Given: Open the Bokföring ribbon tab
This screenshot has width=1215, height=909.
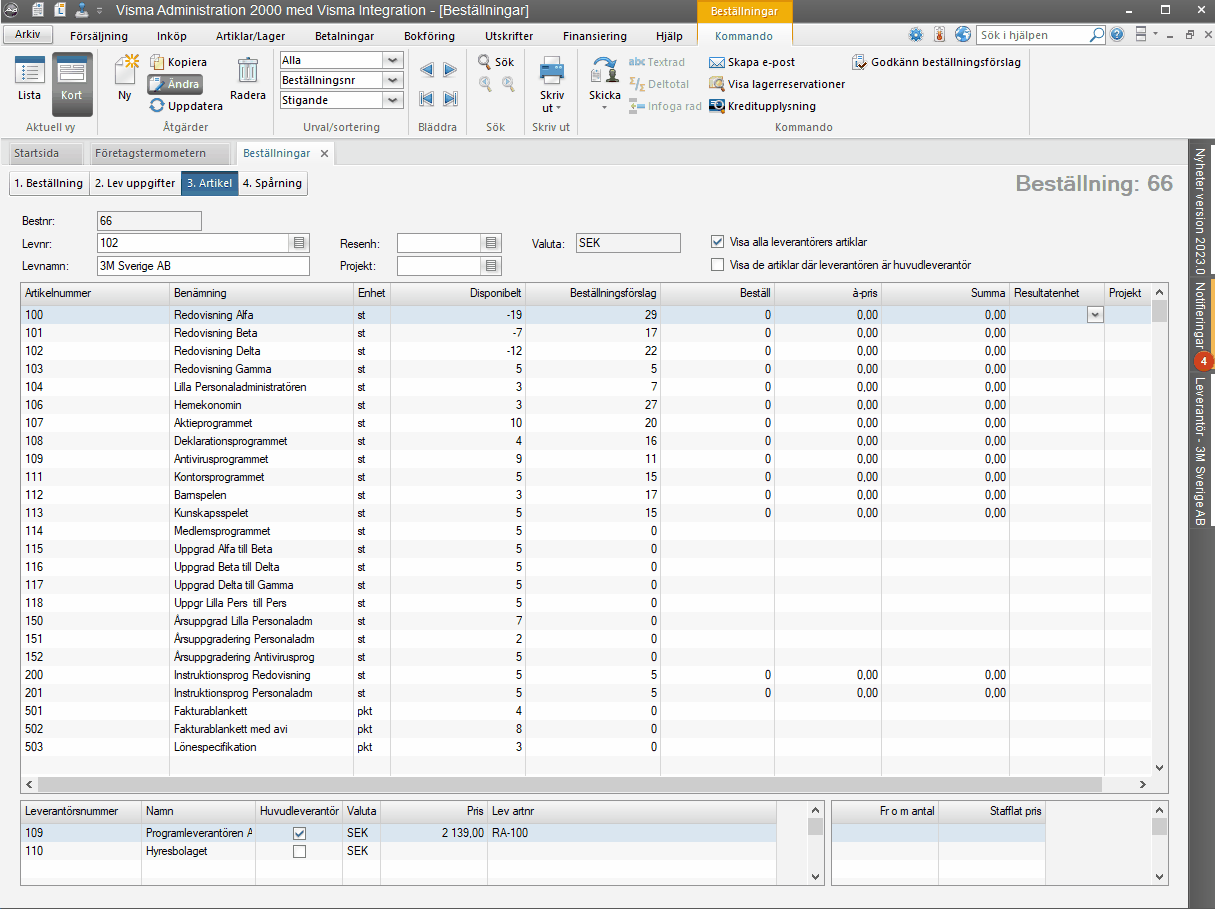Looking at the screenshot, I should pos(429,36).
